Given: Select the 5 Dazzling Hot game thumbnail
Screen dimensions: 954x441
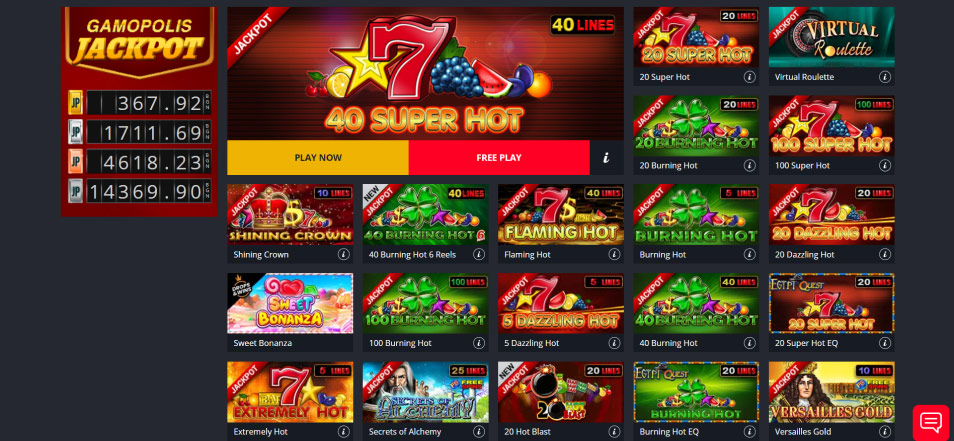Looking at the screenshot, I should click(561, 304).
